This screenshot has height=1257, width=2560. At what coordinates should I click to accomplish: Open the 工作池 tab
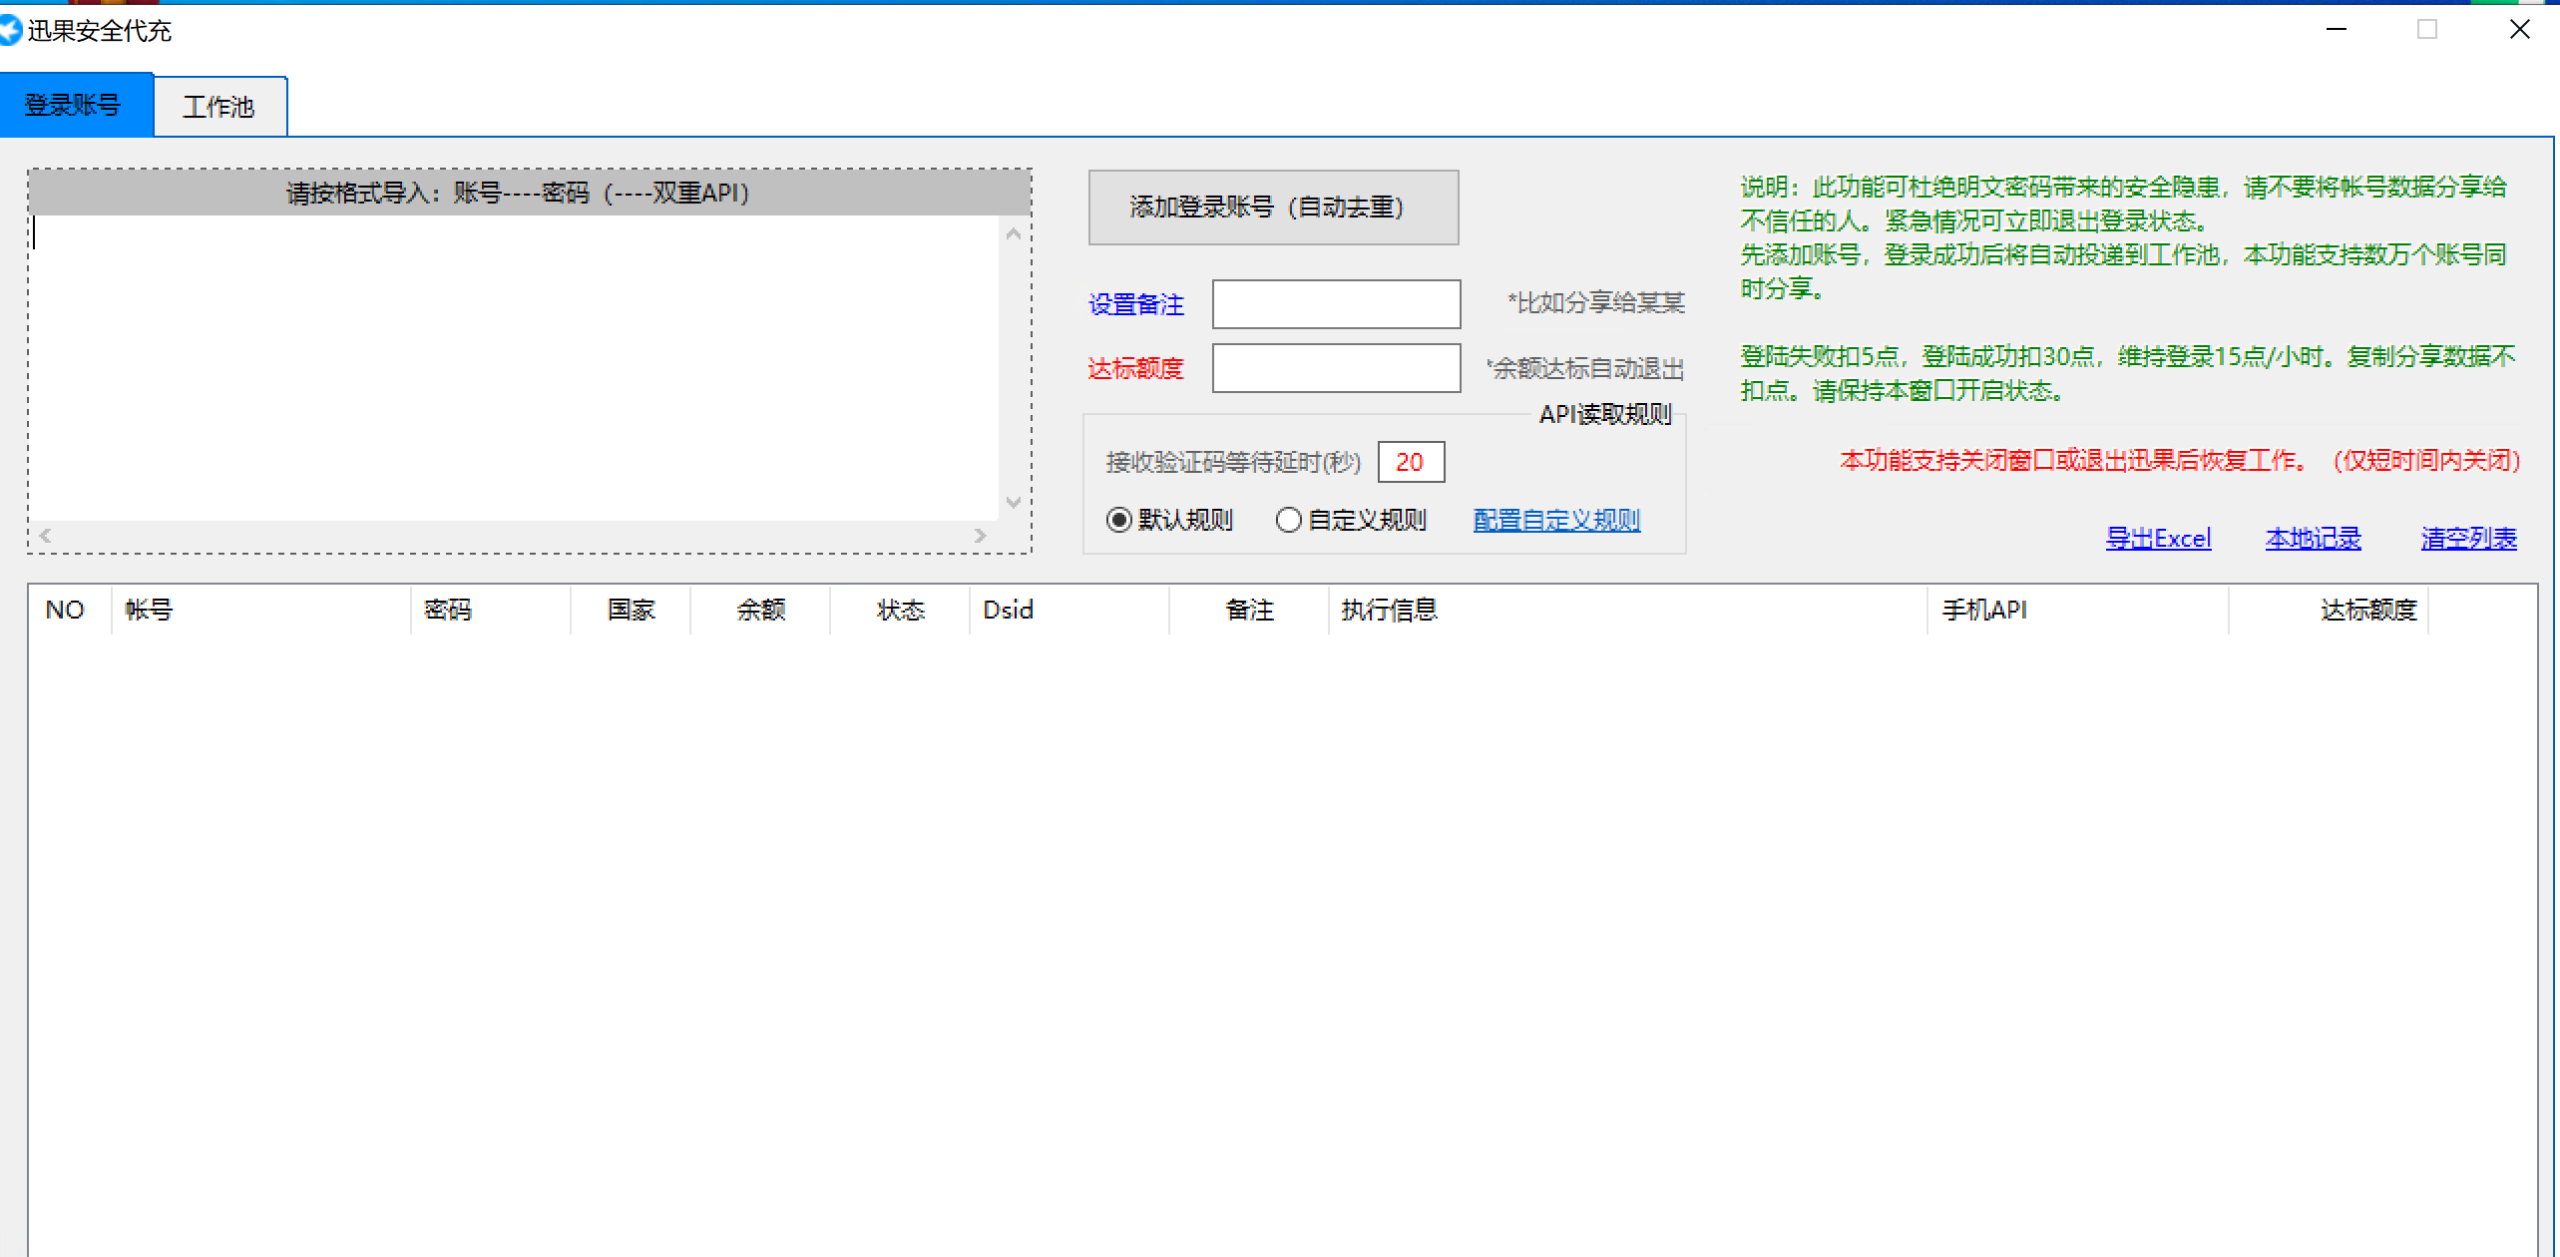click(220, 107)
